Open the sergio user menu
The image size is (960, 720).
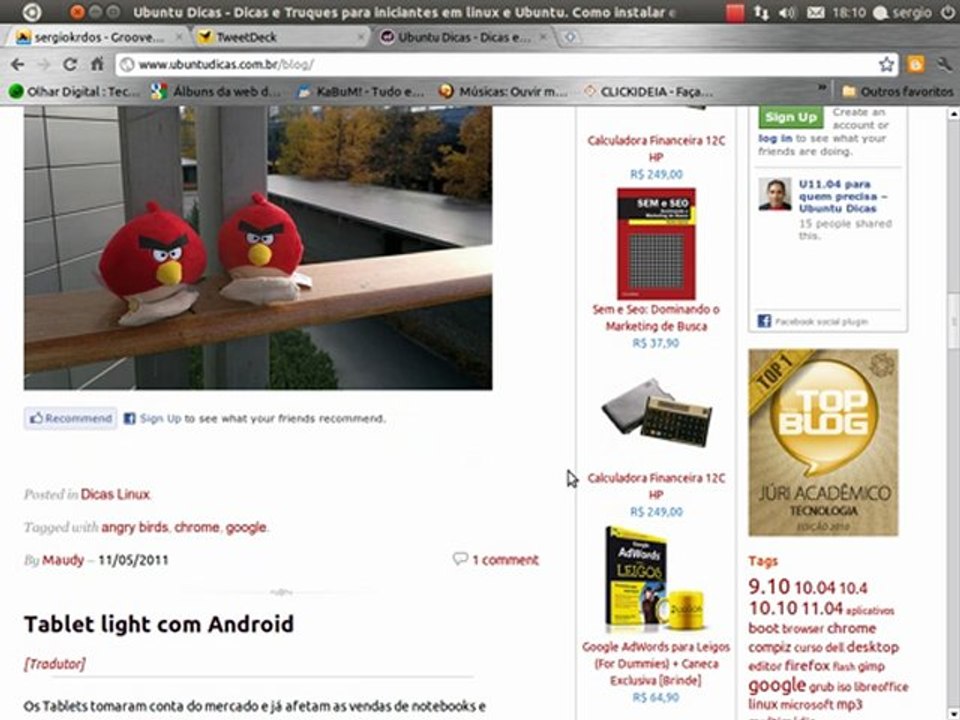point(902,12)
